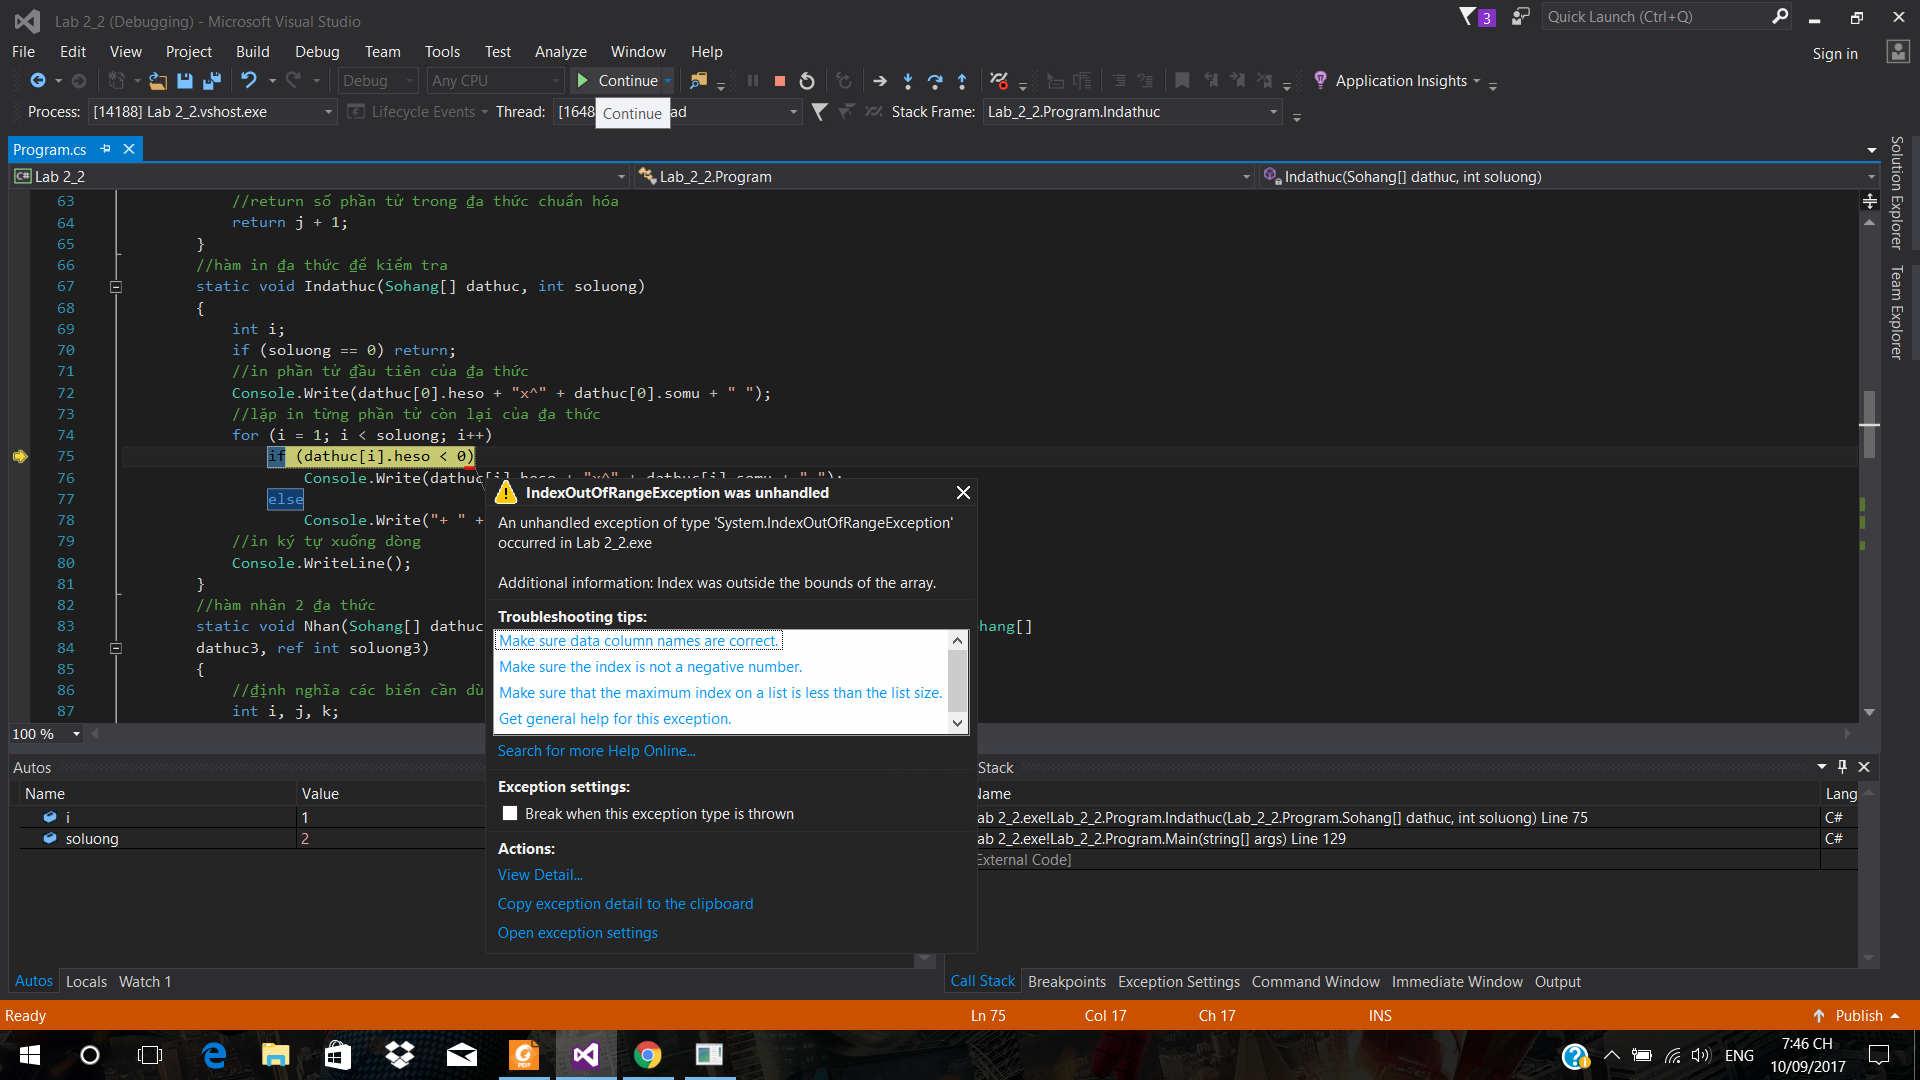Open Application Insights dropdown arrow

1476,81
